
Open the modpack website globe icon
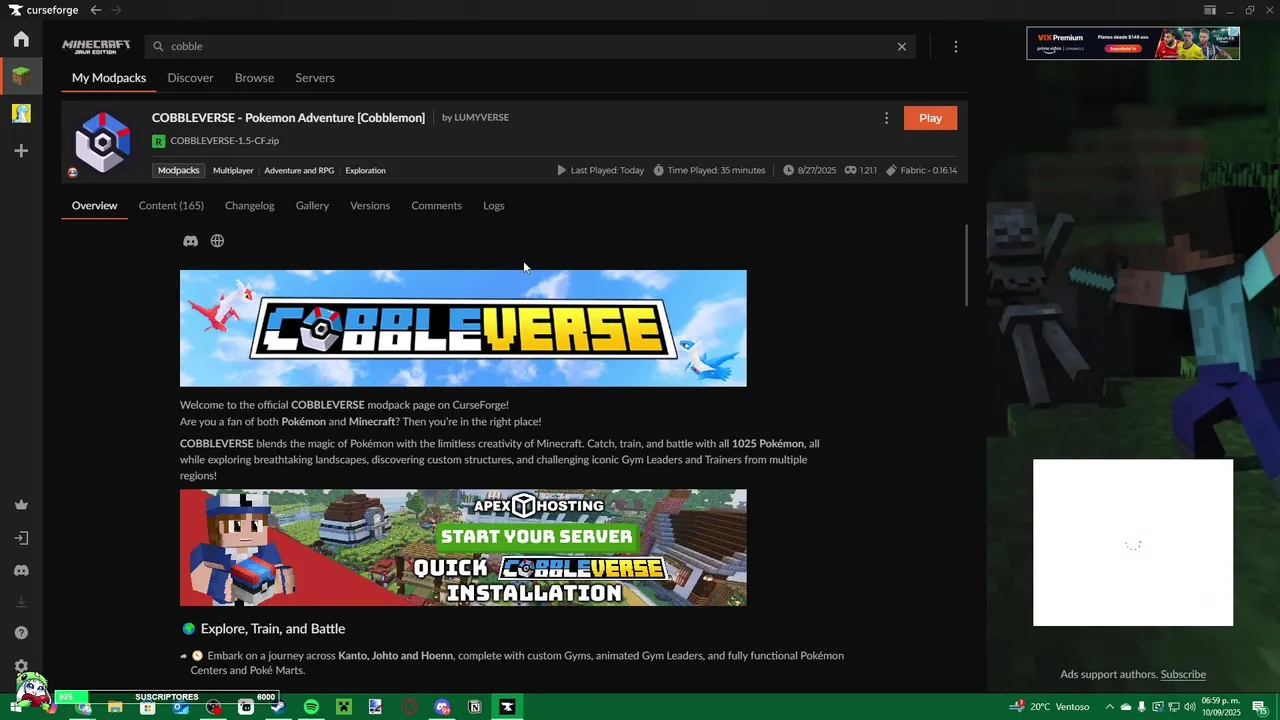point(217,241)
